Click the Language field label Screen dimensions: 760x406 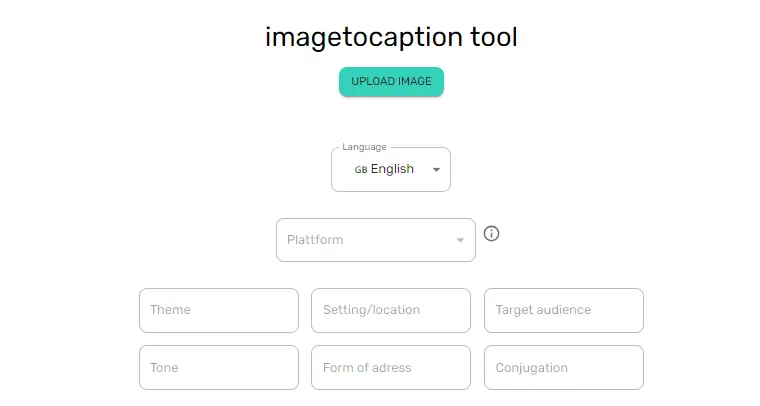tap(364, 147)
